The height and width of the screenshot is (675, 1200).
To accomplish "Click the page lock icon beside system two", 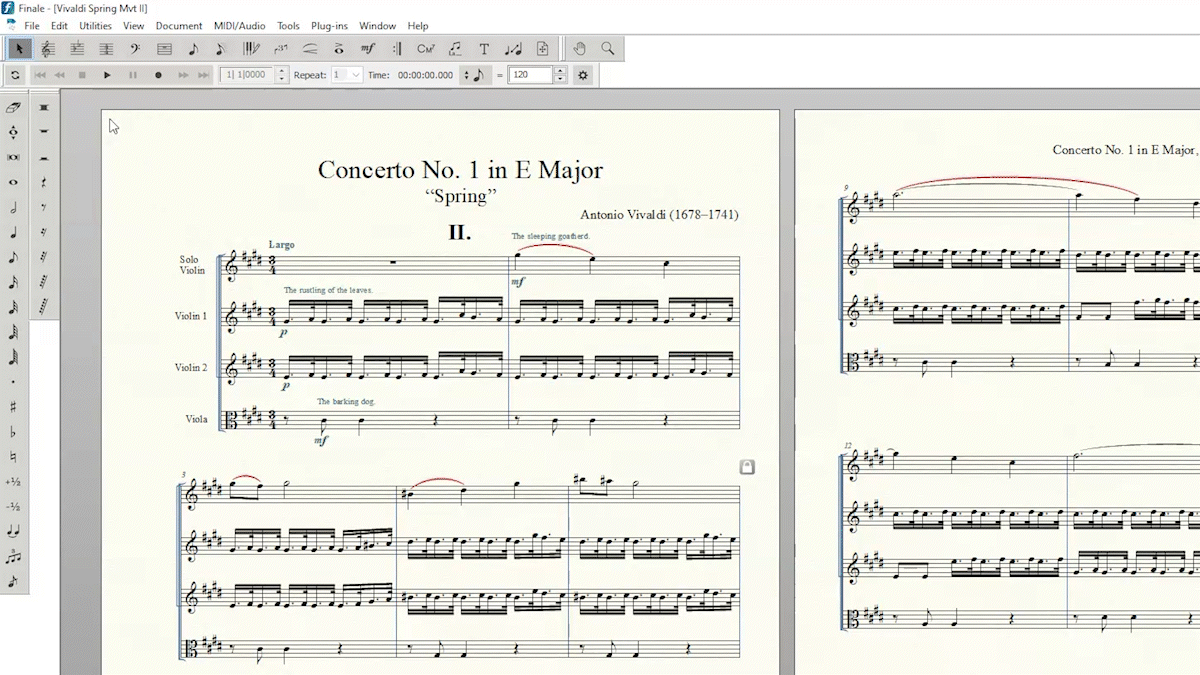I will [x=747, y=467].
